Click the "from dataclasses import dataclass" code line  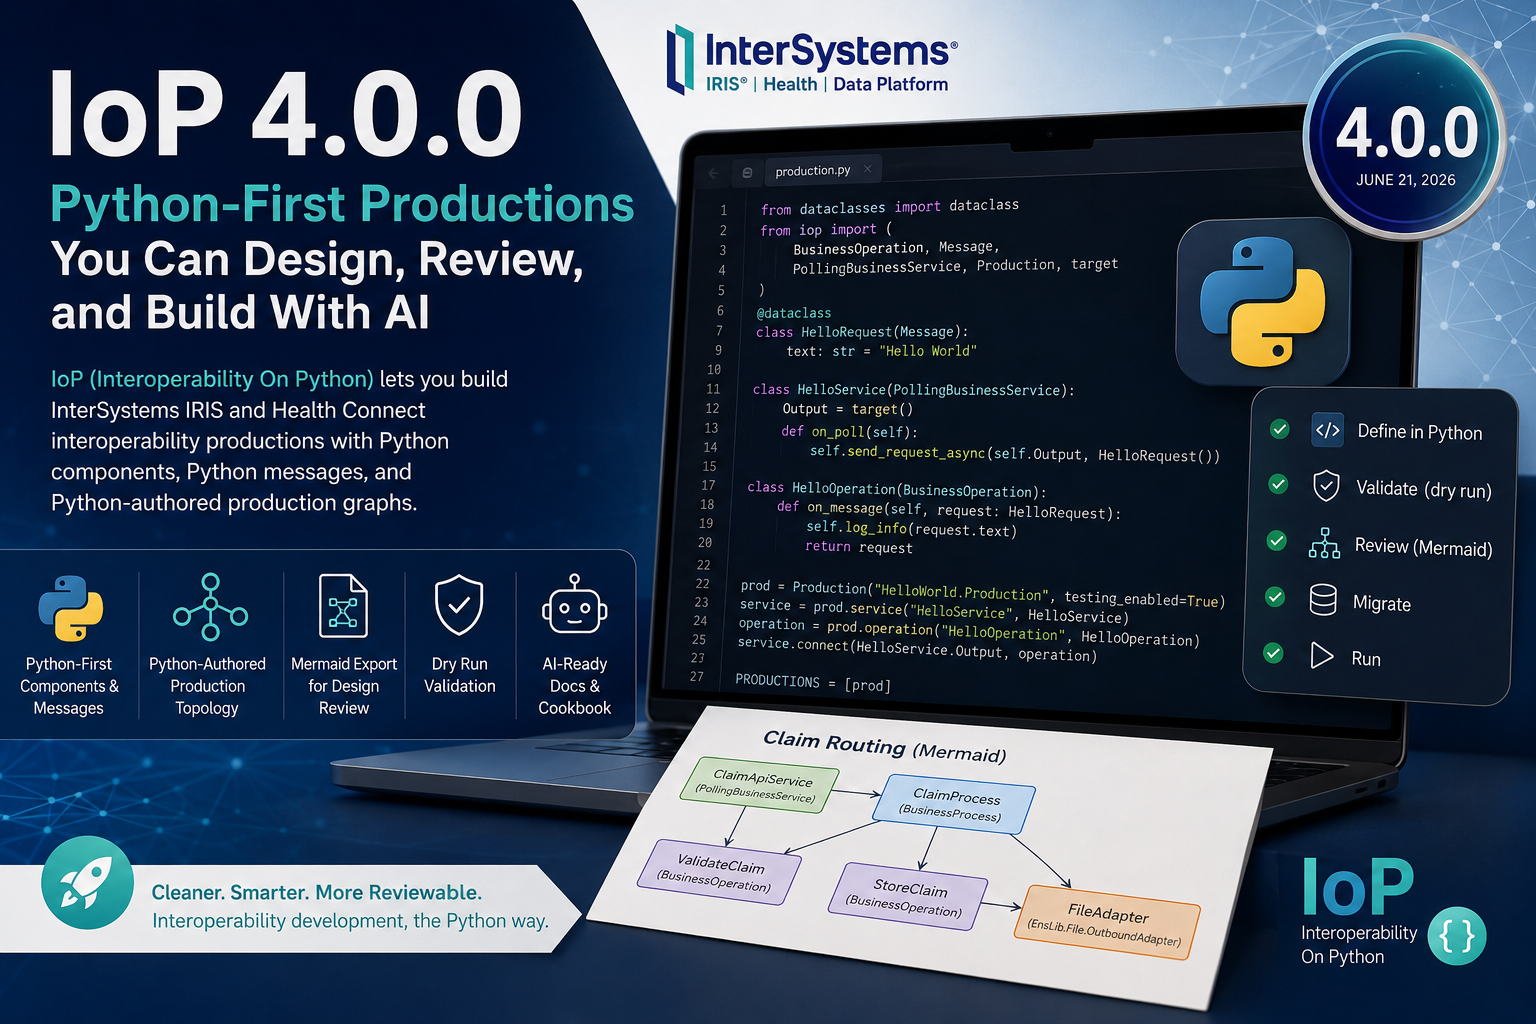click(x=890, y=207)
